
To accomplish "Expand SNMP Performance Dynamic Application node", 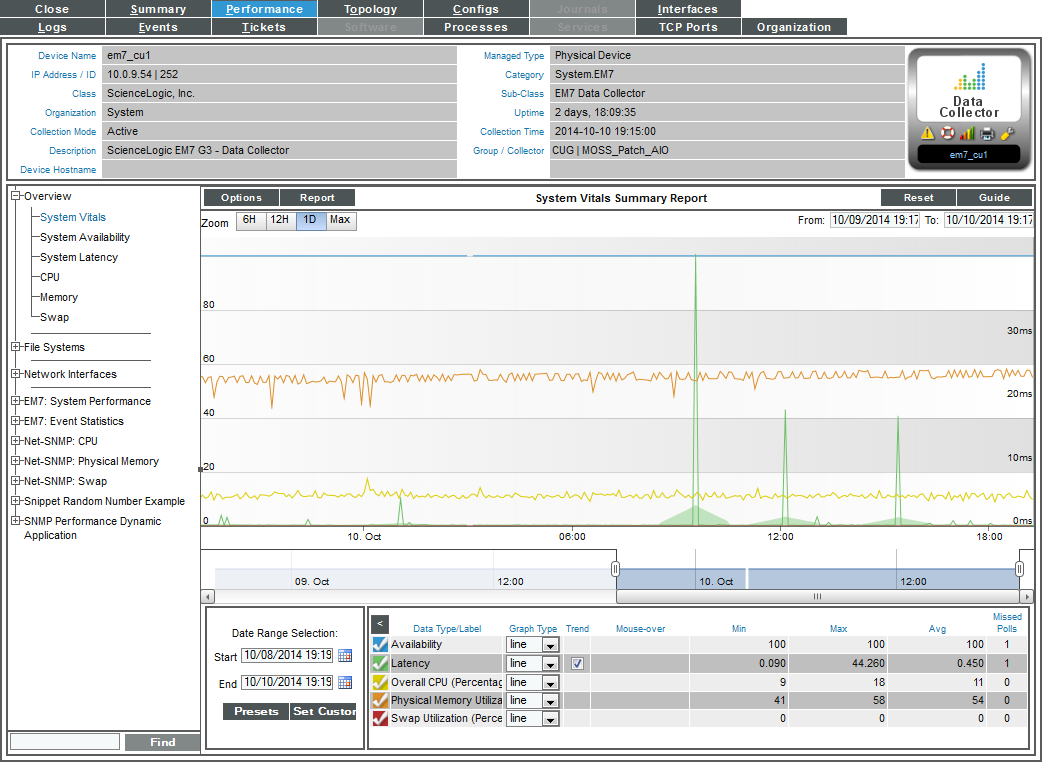I will [16, 521].
